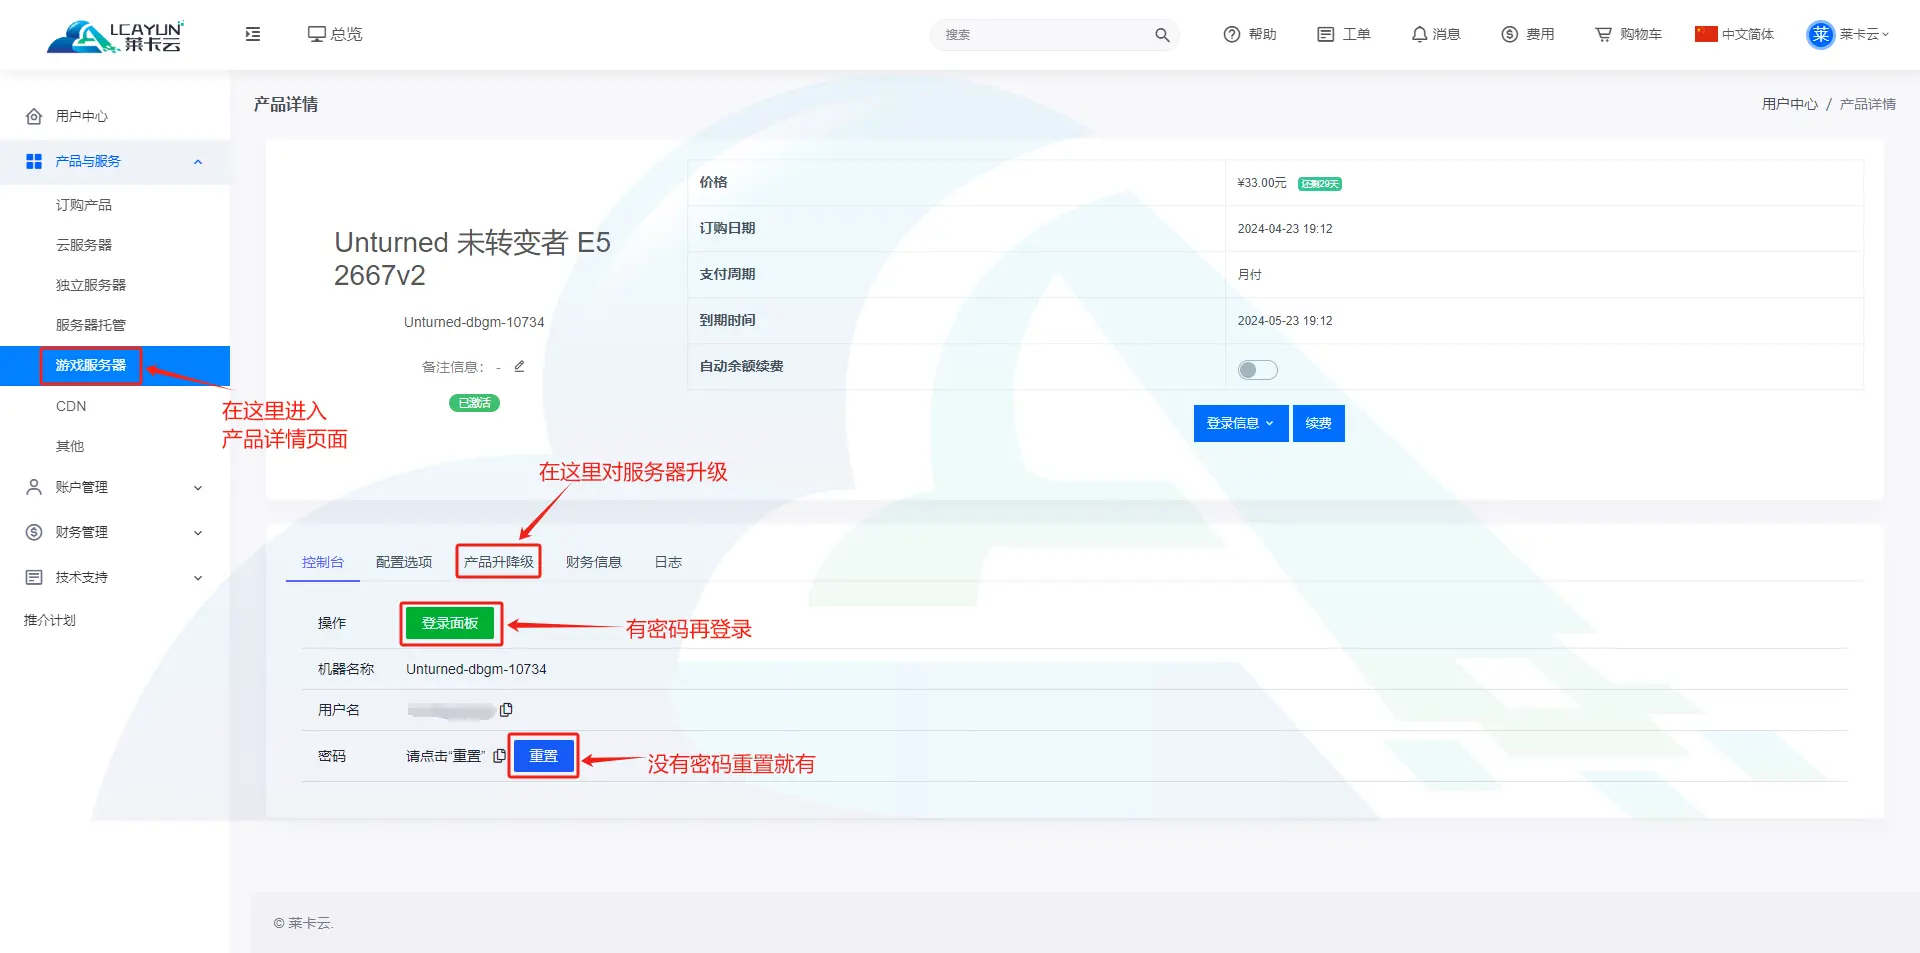Click the LCAYUN 莱卡云 logo
1920x953 pixels.
(x=115, y=35)
